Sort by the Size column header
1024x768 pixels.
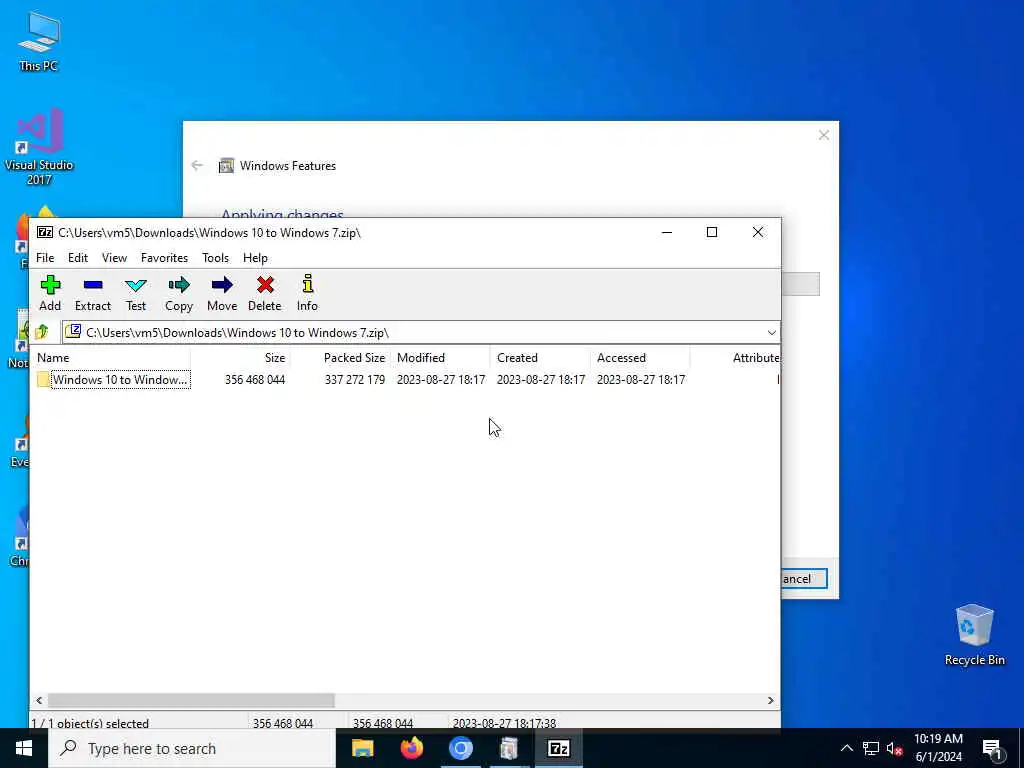point(240,358)
